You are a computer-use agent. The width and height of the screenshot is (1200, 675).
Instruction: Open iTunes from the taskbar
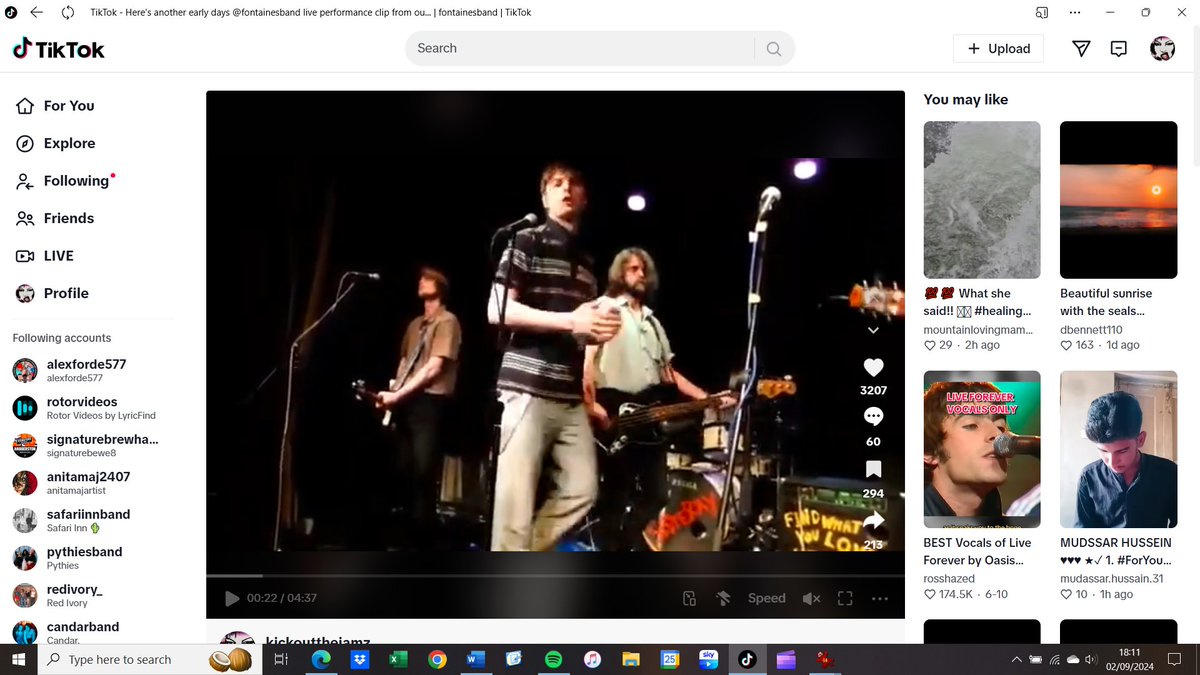tap(592, 659)
